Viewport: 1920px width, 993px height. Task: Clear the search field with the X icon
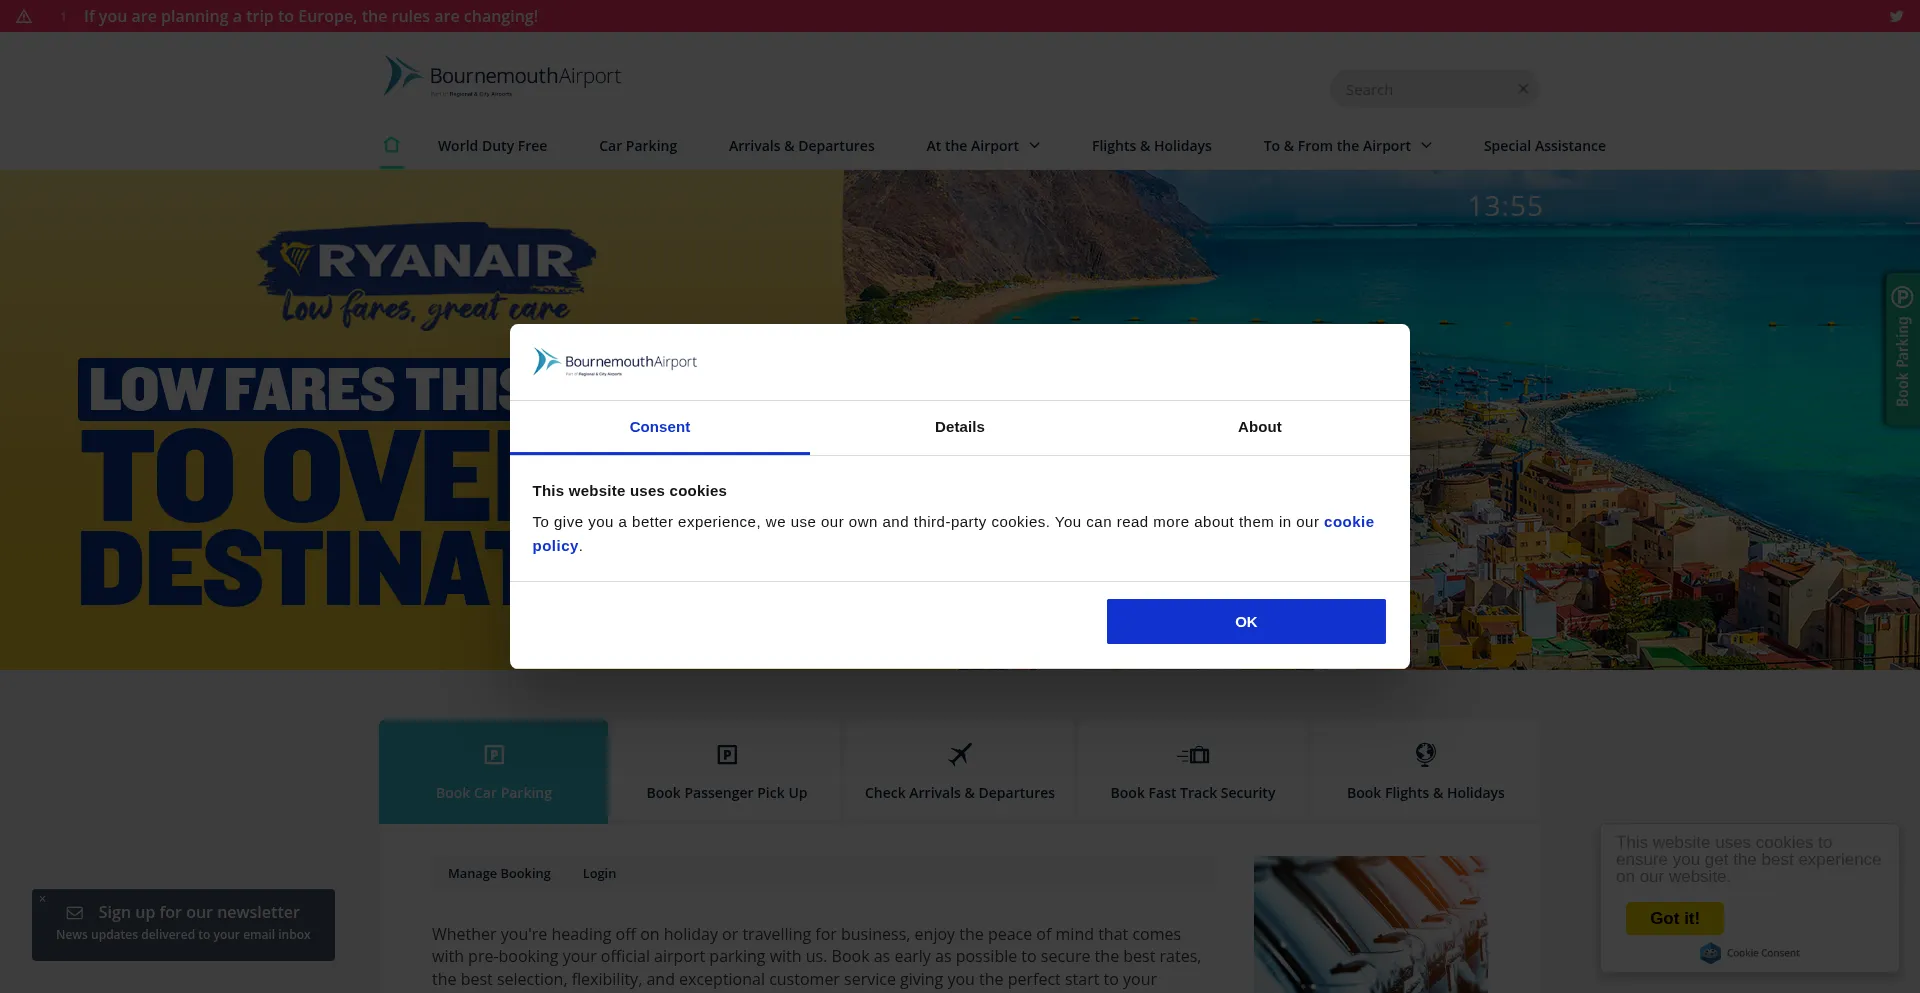pyautogui.click(x=1523, y=89)
